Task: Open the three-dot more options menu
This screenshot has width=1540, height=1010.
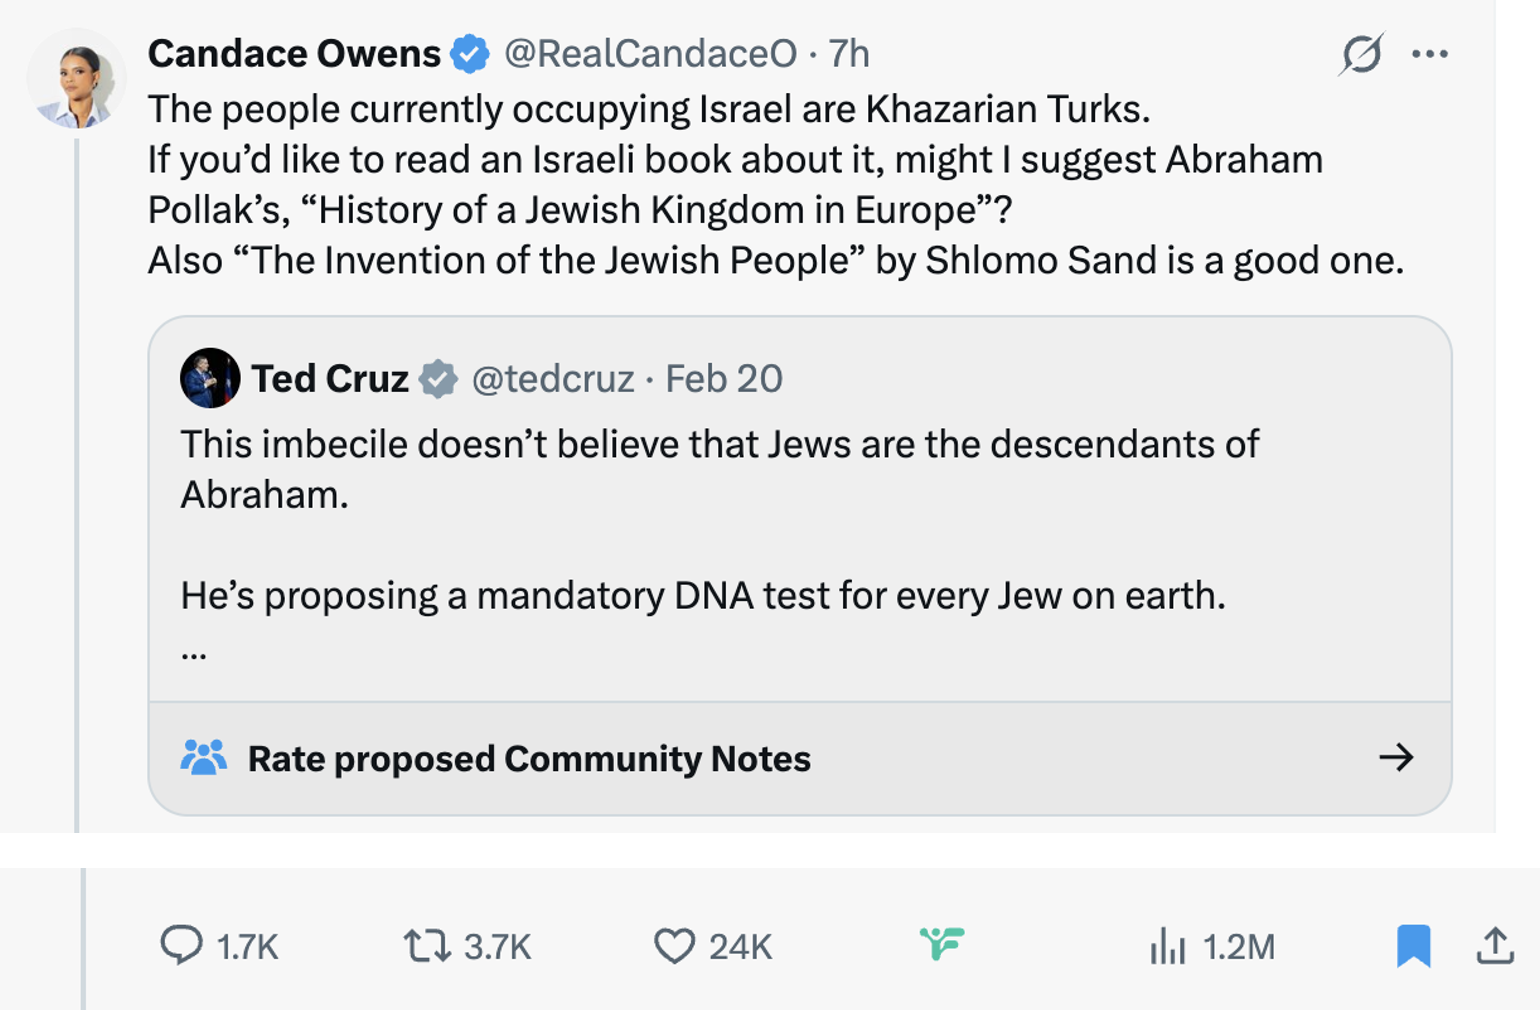Action: pyautogui.click(x=1430, y=54)
